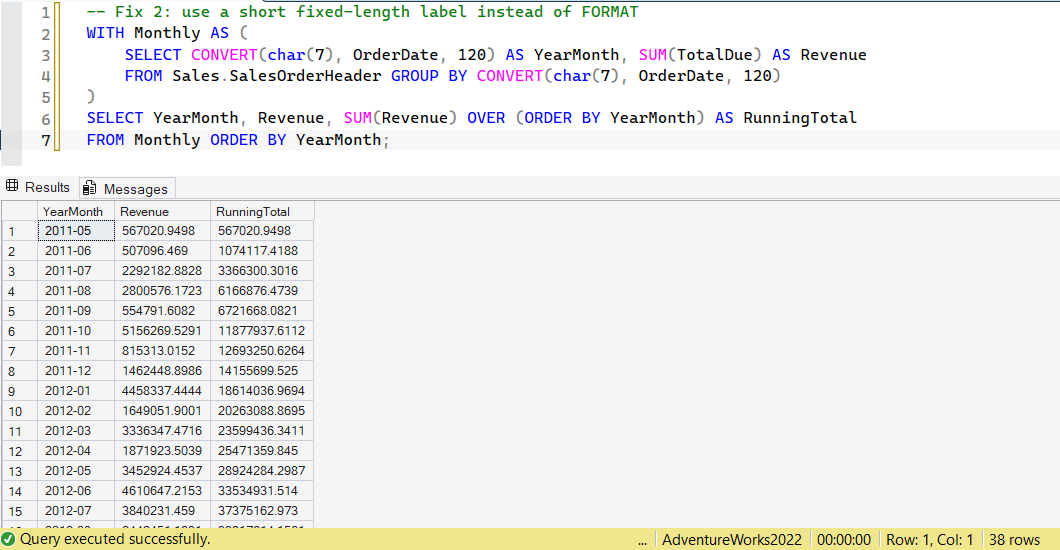Image resolution: width=1060 pixels, height=550 pixels.
Task: Click YearMonth cell 2012-06
Action: coord(76,491)
